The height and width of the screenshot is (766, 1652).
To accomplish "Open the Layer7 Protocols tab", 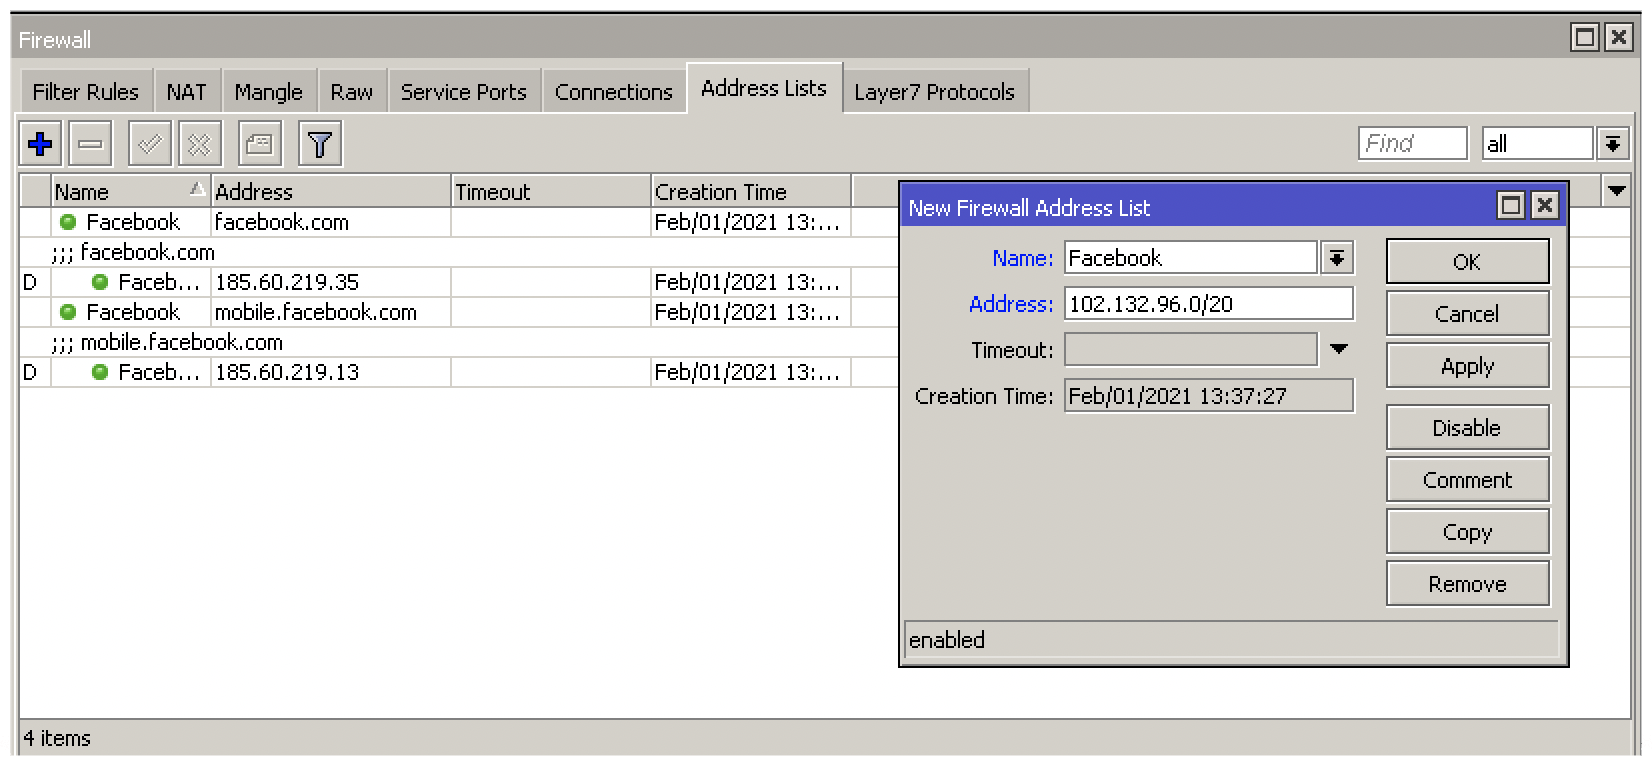I will click(x=935, y=92).
